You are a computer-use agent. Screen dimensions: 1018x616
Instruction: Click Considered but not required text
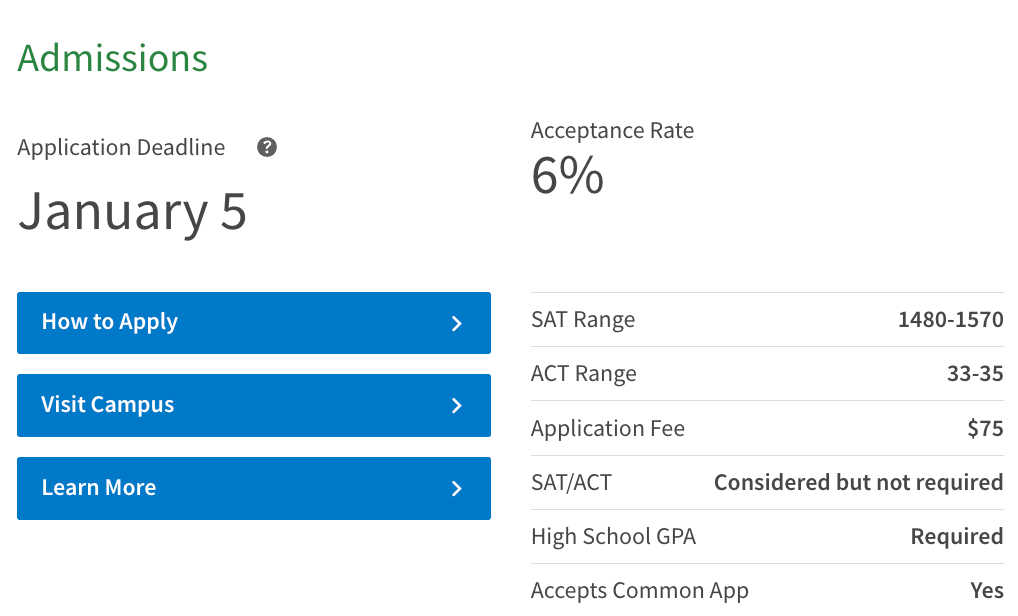859,482
